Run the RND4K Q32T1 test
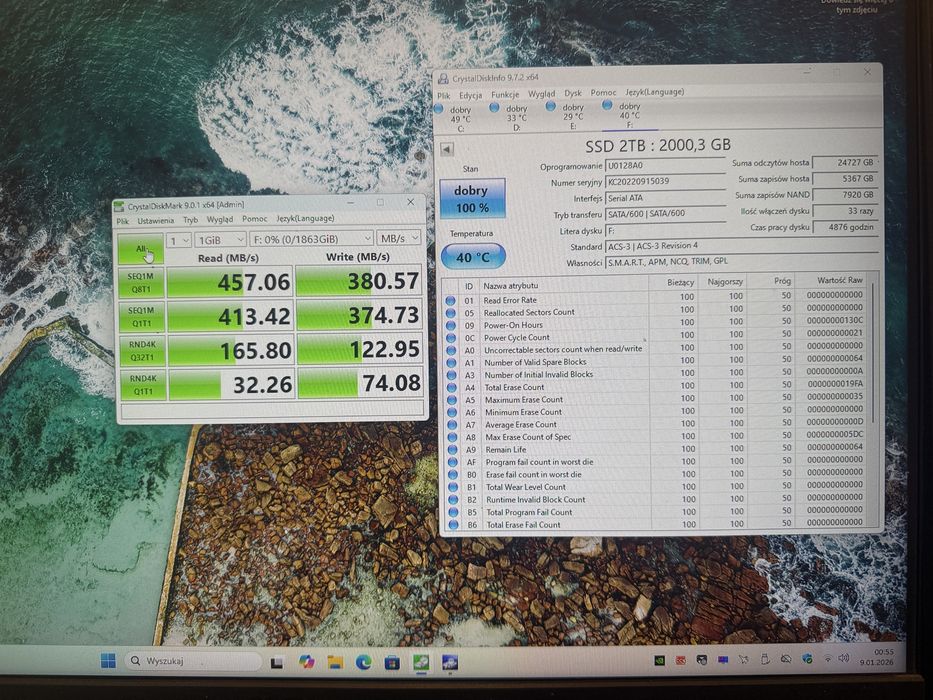The width and height of the screenshot is (933, 700). (142, 351)
